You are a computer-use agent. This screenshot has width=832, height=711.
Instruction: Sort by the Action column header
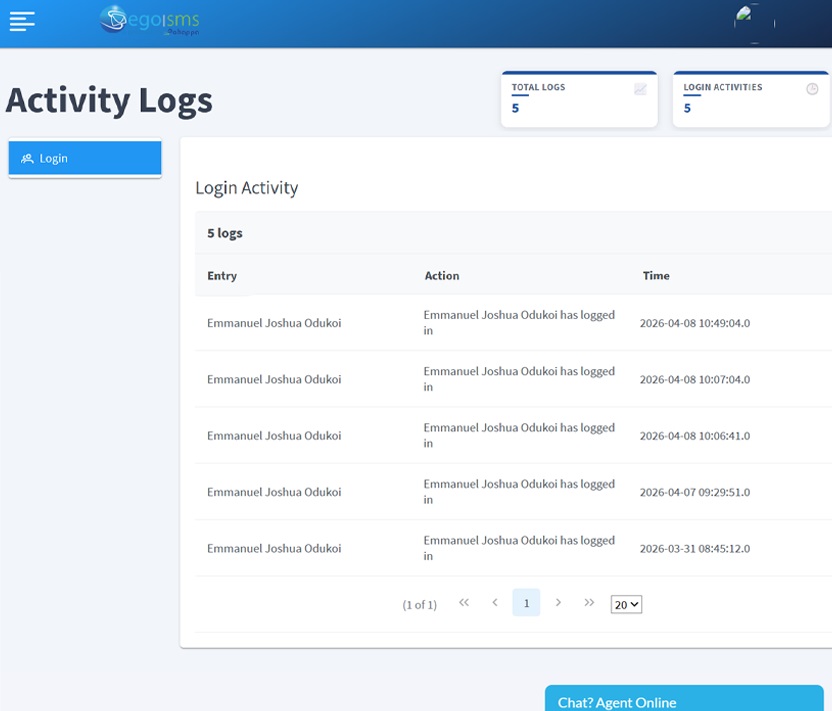pyautogui.click(x=442, y=276)
